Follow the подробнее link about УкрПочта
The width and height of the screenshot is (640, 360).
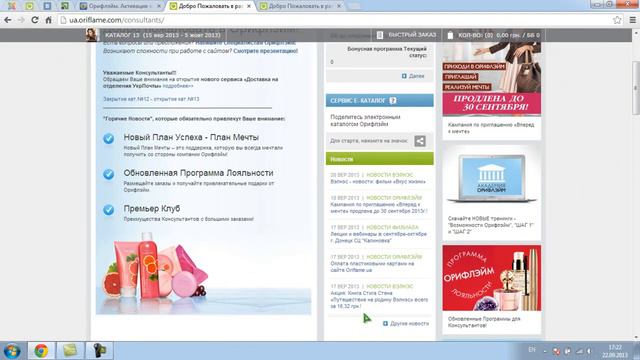(x=178, y=86)
